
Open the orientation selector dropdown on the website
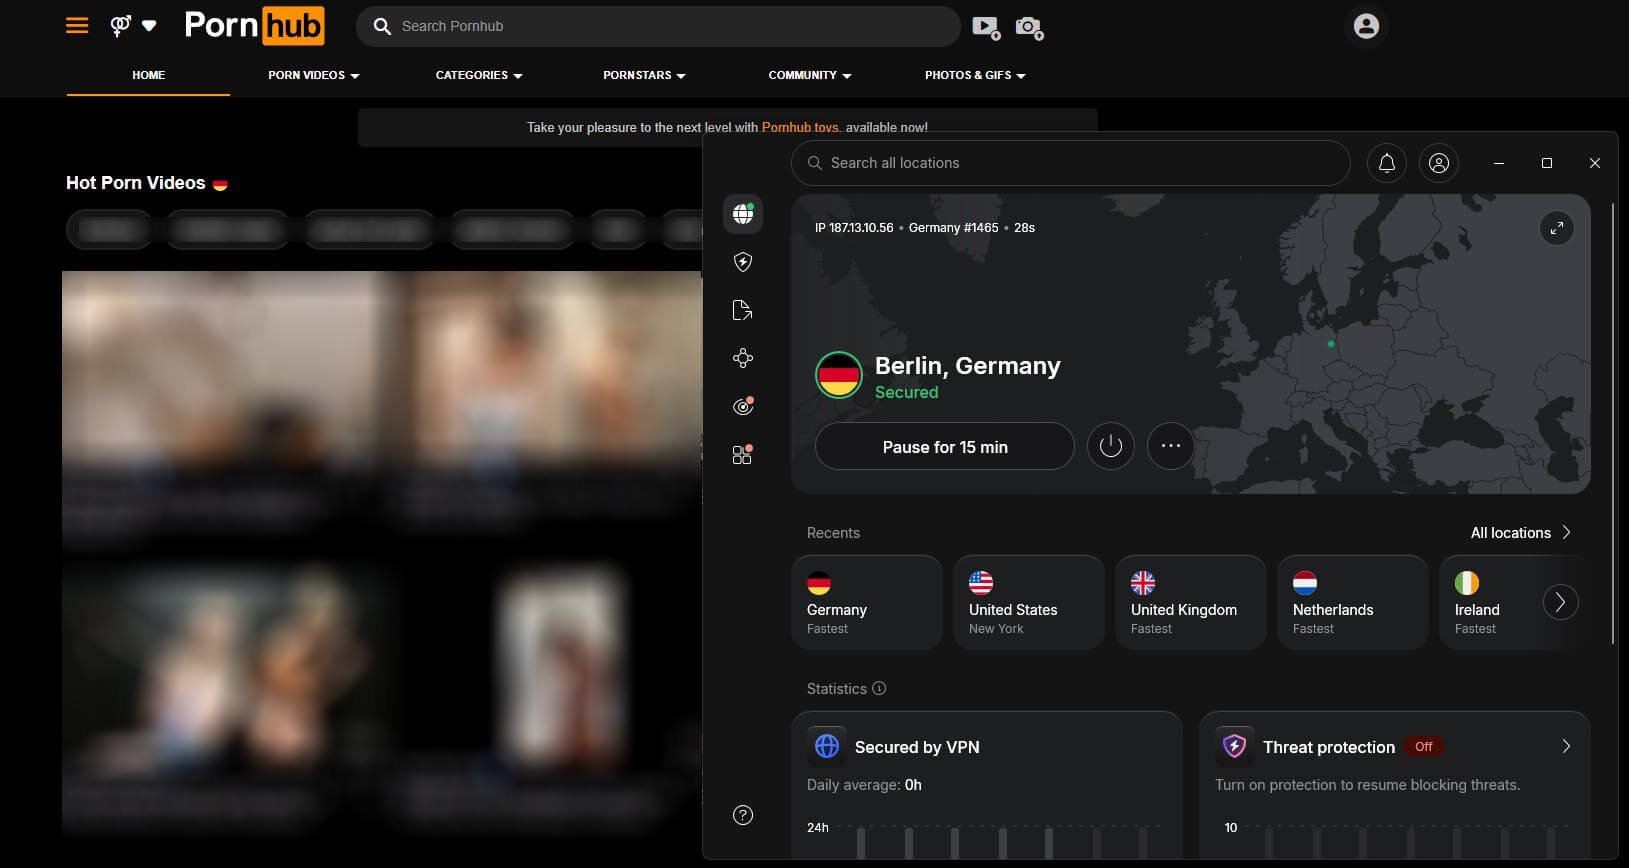pos(134,26)
